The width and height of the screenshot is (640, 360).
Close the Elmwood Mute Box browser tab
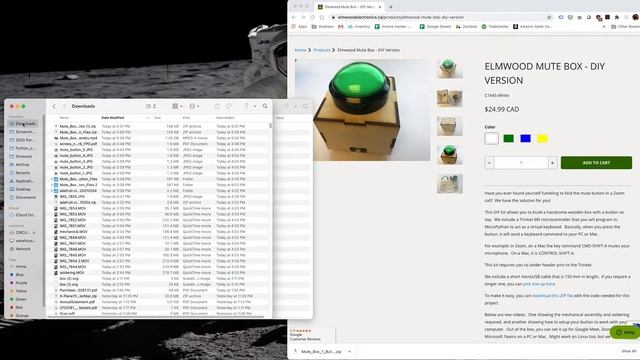pos(380,7)
